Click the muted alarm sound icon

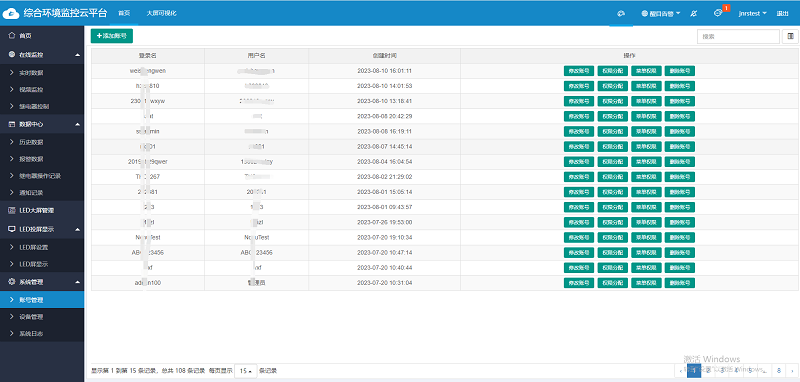[x=693, y=14]
